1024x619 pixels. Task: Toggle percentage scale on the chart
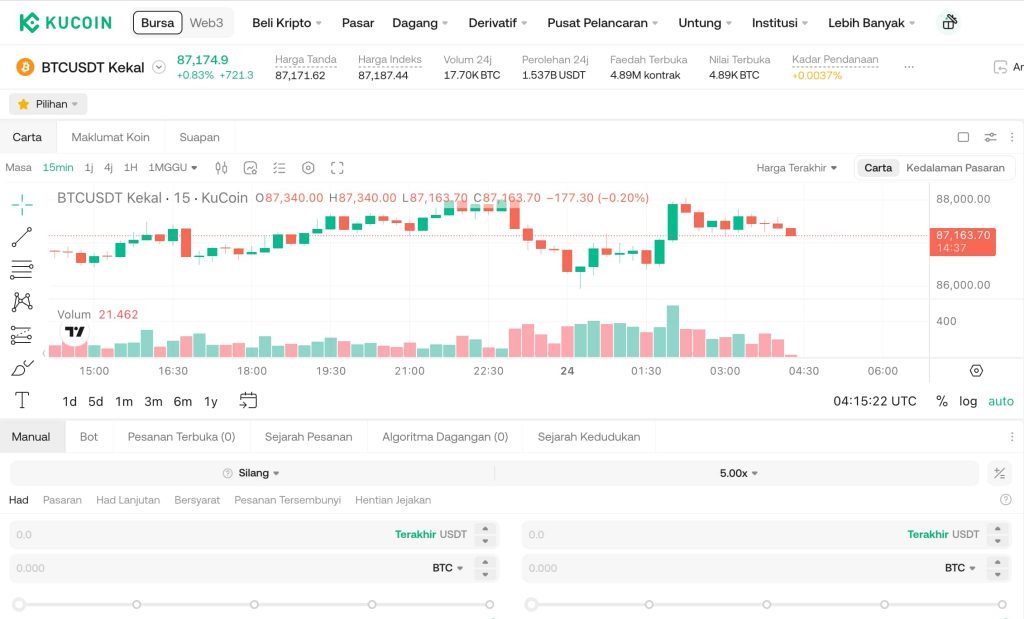pyautogui.click(x=941, y=400)
